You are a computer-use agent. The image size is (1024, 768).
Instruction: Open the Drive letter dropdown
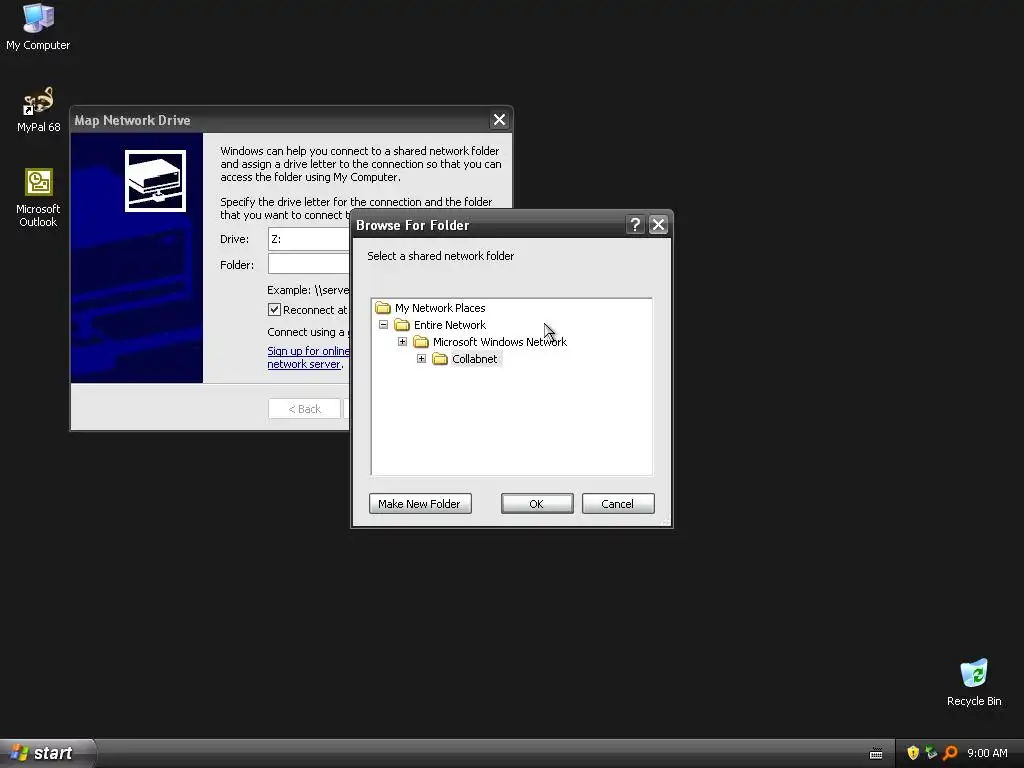point(309,239)
